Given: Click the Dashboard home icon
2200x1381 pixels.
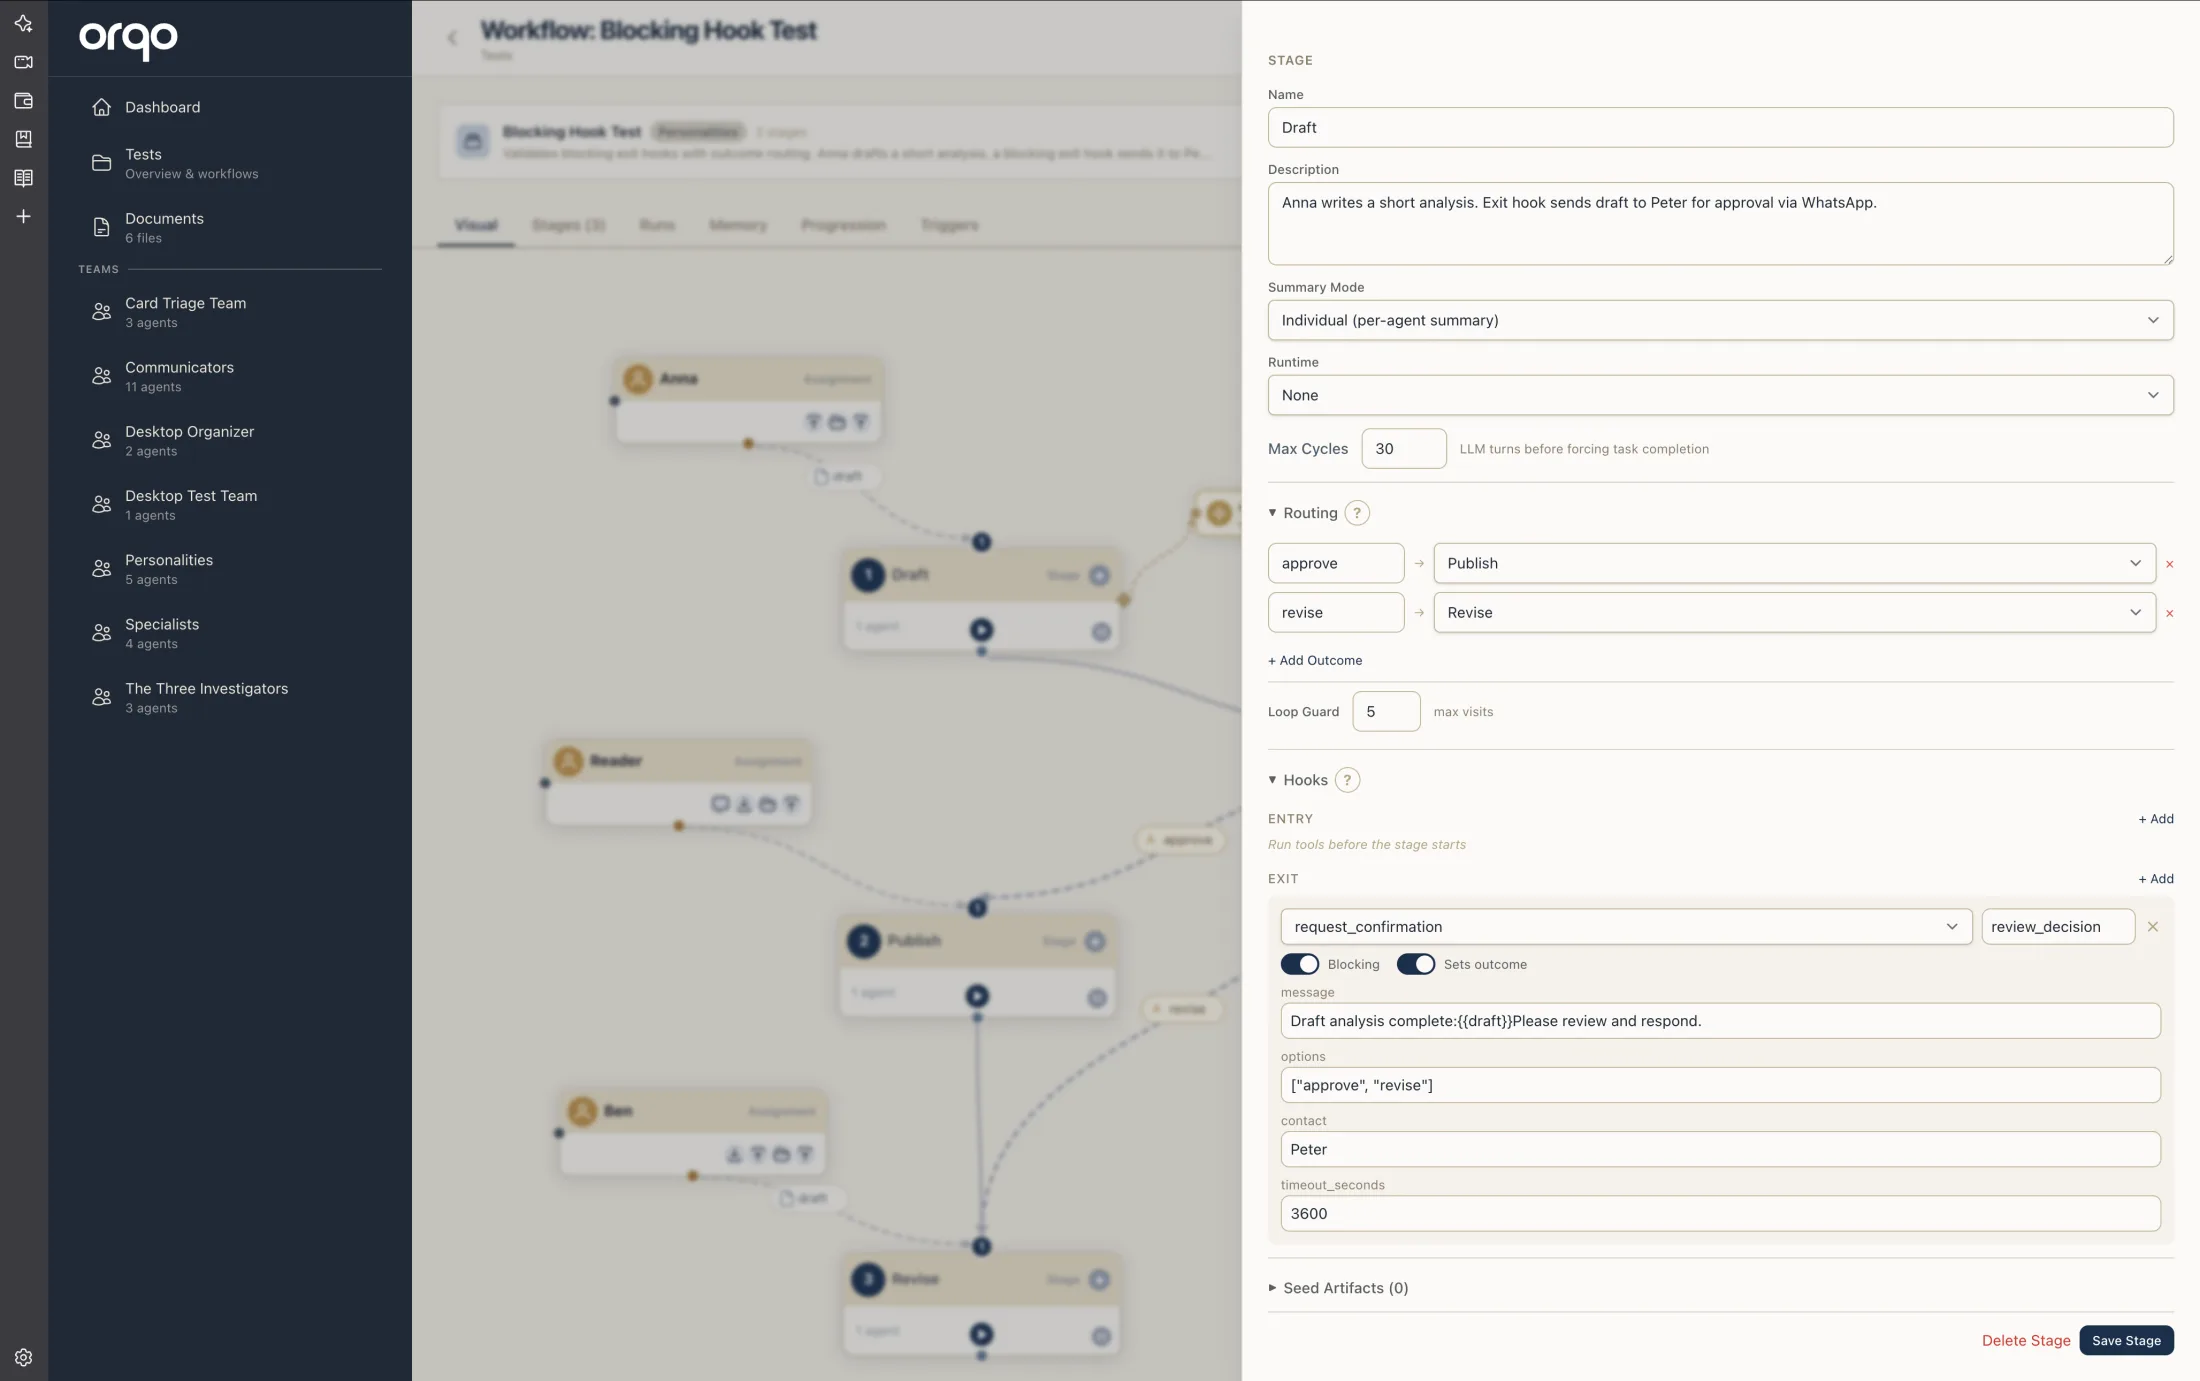Looking at the screenshot, I should point(101,107).
